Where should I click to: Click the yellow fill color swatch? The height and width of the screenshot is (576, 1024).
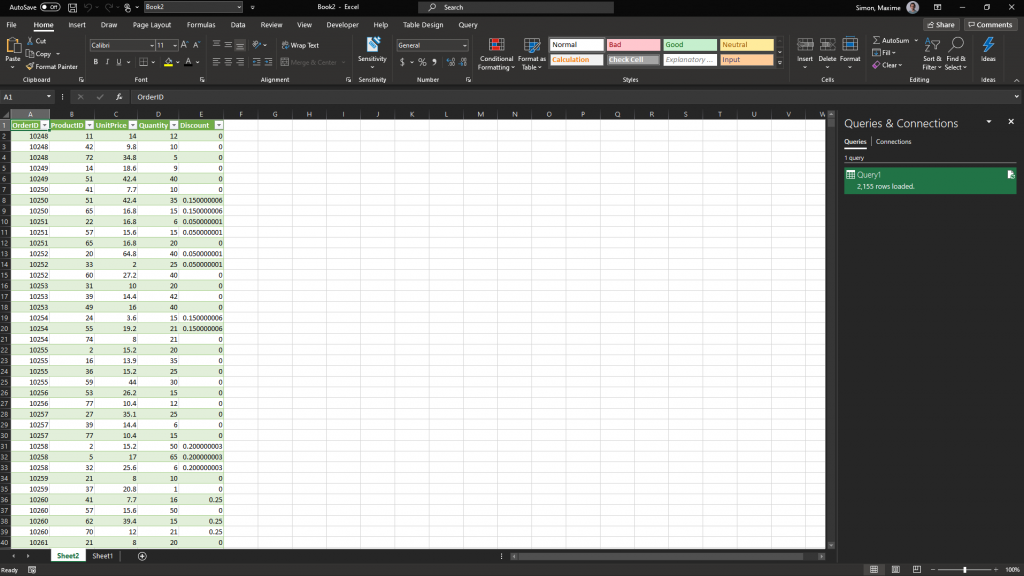[x=168, y=62]
